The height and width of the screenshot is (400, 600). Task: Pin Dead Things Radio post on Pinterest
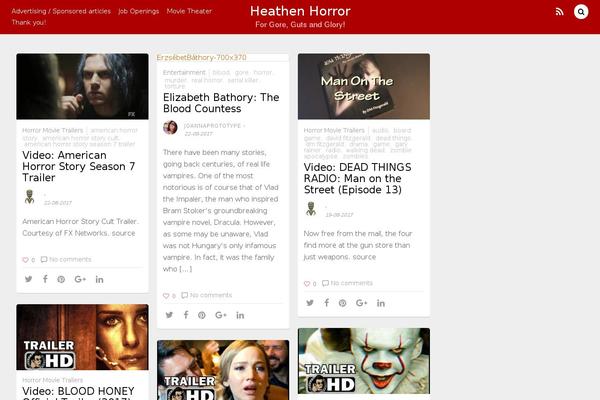point(342,303)
